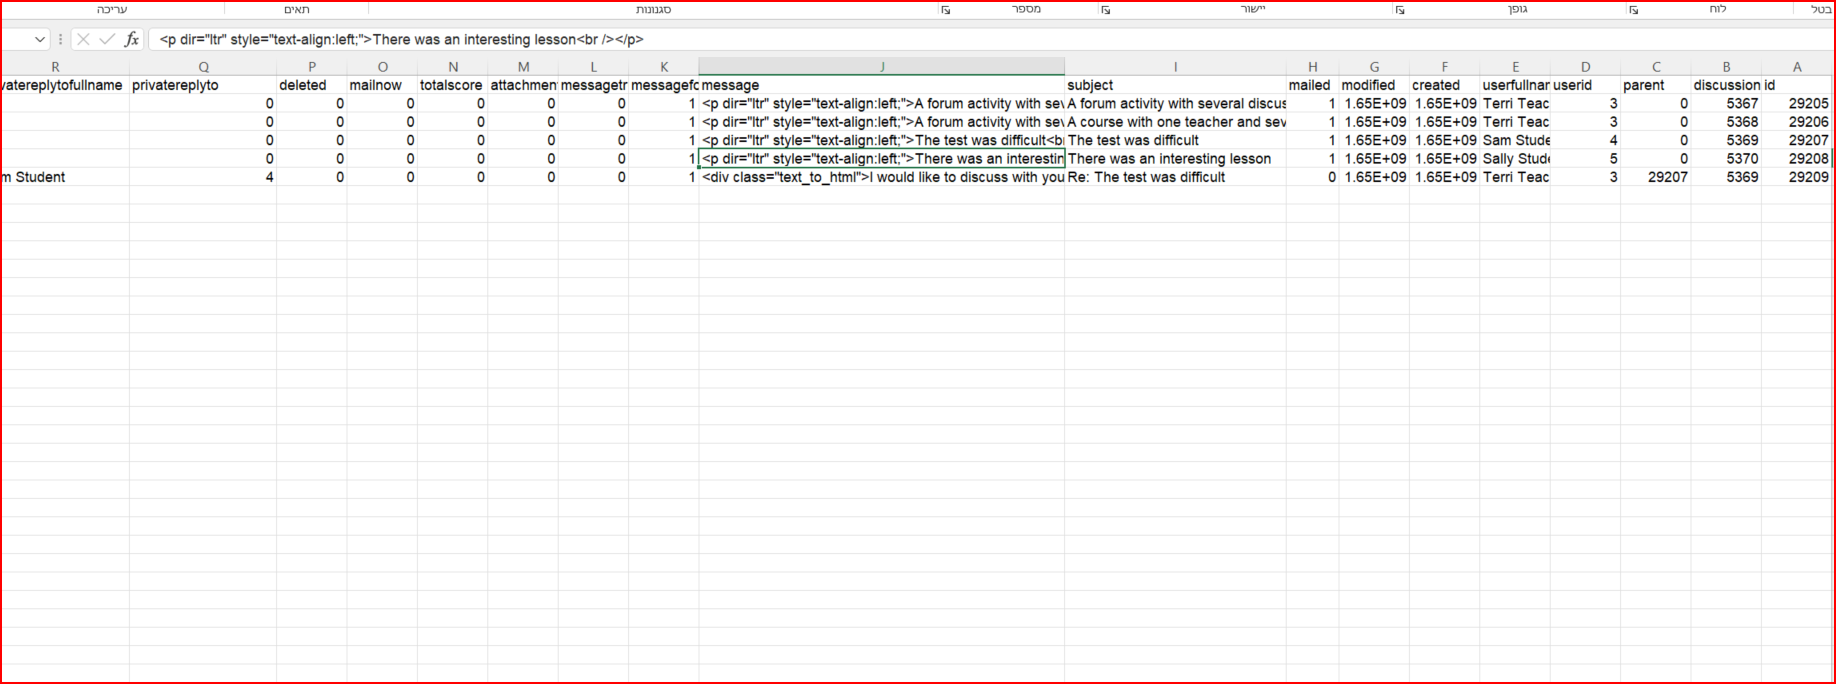Select the id cell 29209
This screenshot has width=1836, height=684.
pos(1796,177)
